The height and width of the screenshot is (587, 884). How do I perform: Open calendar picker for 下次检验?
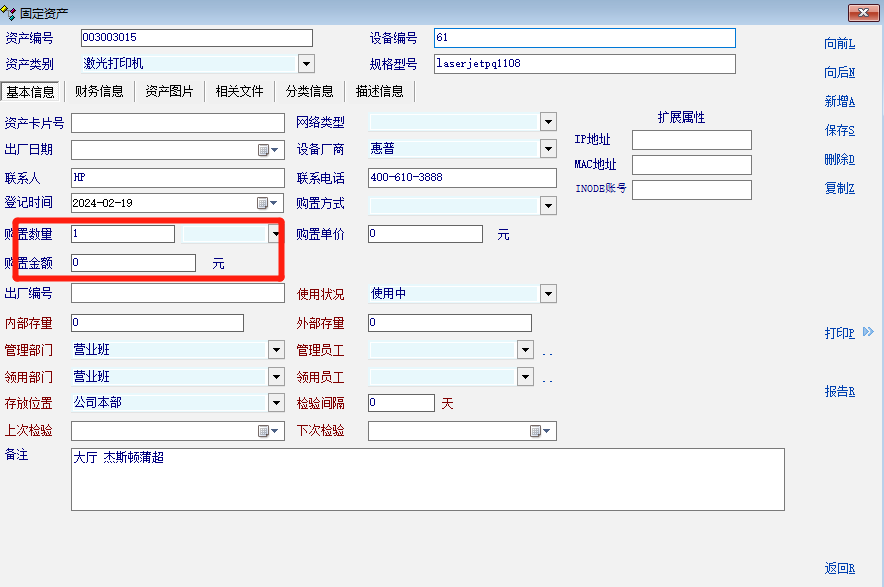(x=537, y=431)
